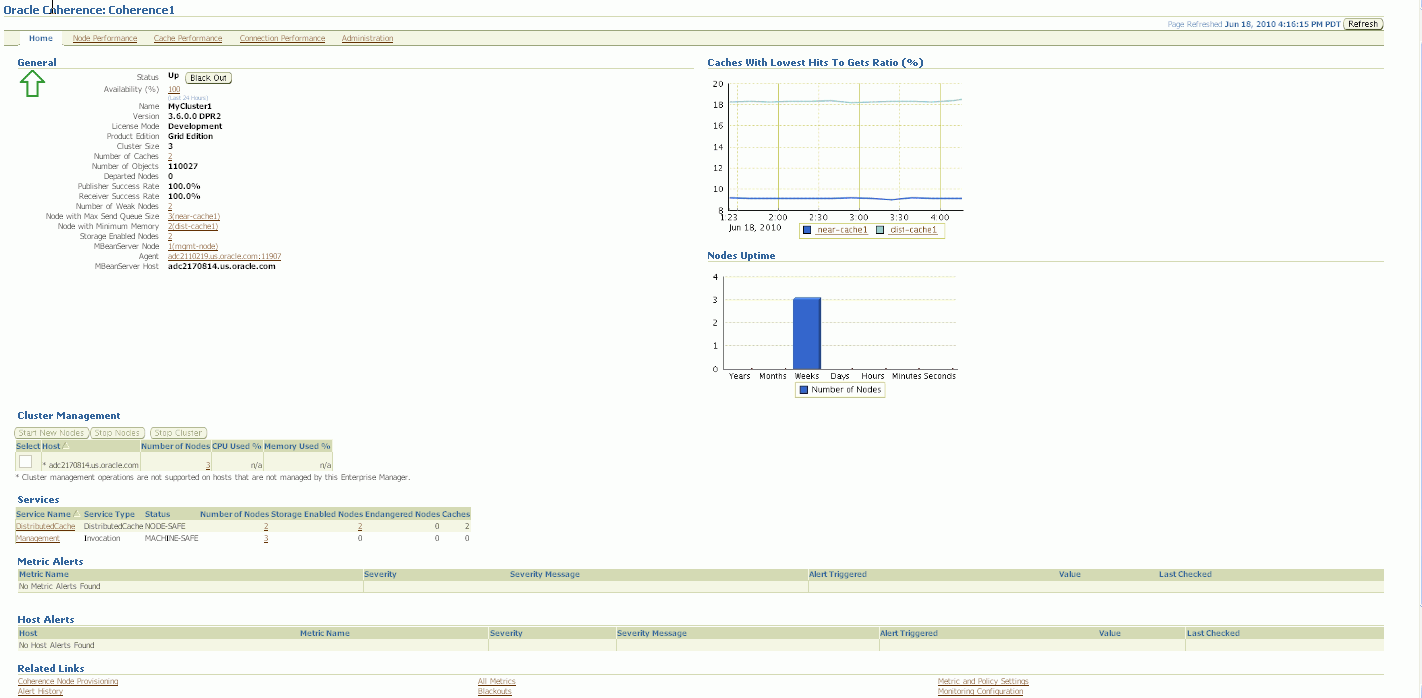Image resolution: width=1422 pixels, height=698 pixels.
Task: Open the agent adc2110219.us.oracle.com:11907 link
Action: click(224, 257)
